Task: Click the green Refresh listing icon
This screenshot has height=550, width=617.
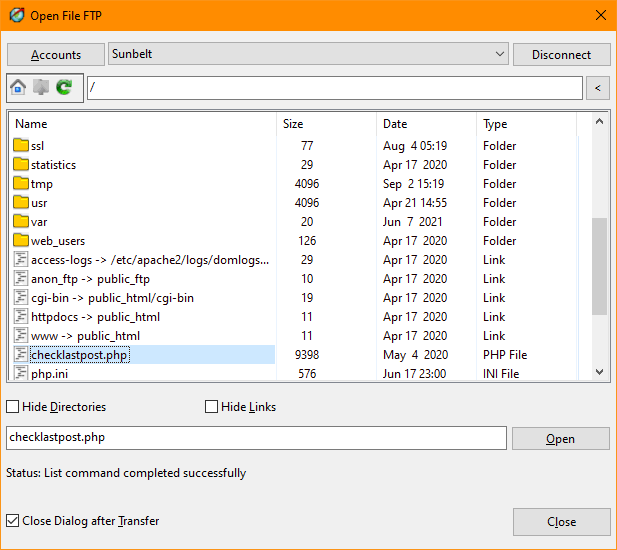Action: (x=64, y=87)
